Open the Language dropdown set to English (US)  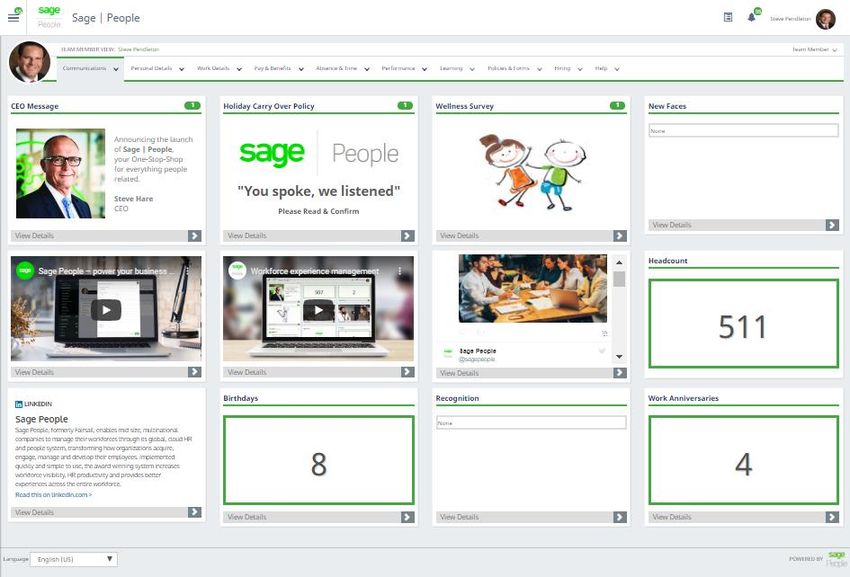pyautogui.click(x=74, y=559)
